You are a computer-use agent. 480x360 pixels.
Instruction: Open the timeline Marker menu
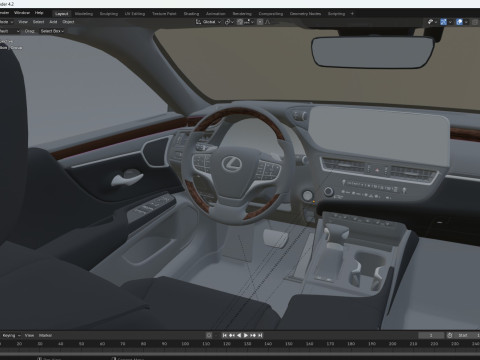[x=45, y=335]
